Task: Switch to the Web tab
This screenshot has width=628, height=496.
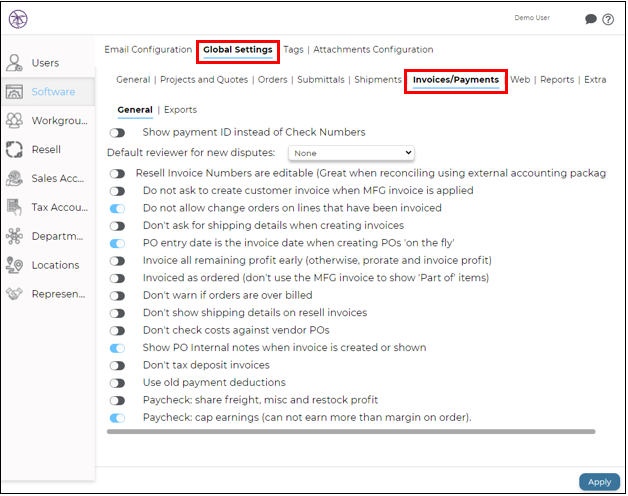Action: click(x=520, y=80)
